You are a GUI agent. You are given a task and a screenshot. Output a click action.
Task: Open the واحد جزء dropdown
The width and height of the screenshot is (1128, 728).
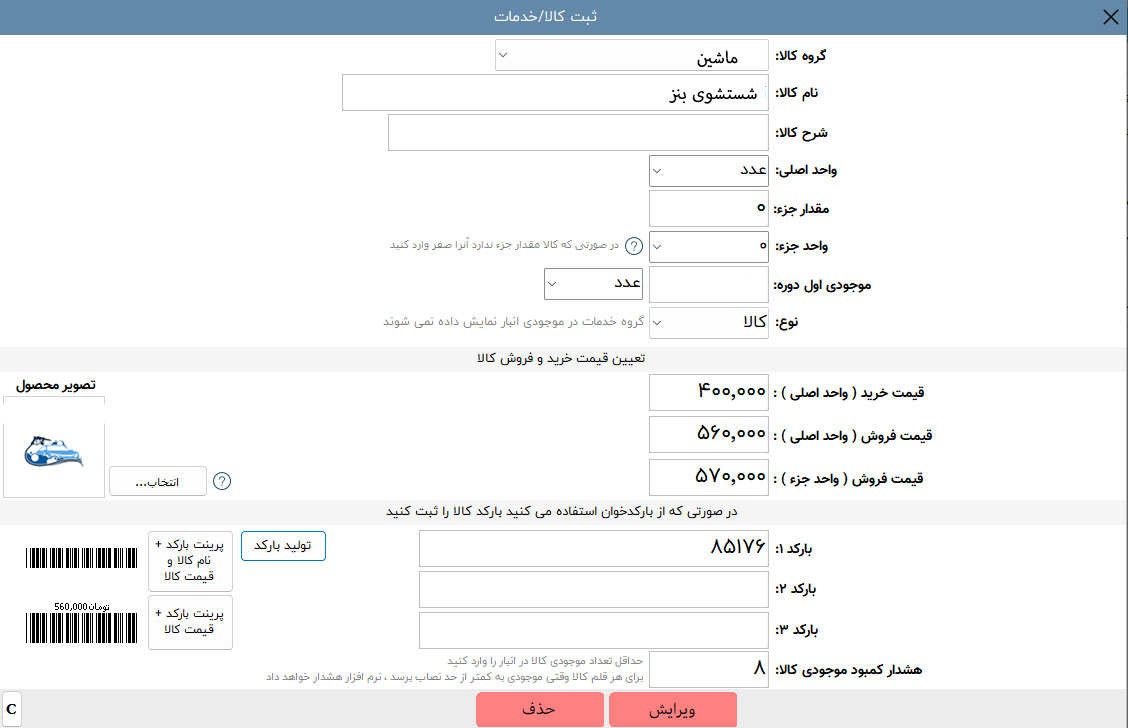click(x=709, y=246)
